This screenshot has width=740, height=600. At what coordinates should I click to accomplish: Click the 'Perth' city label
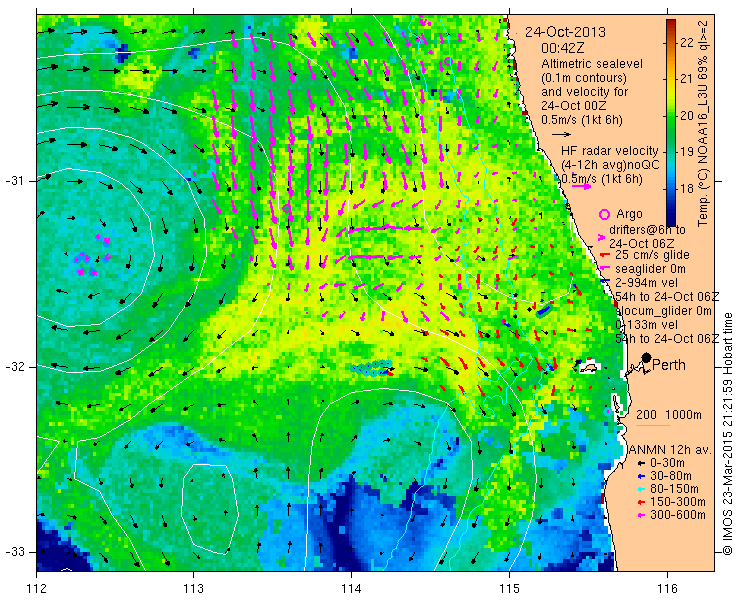click(x=669, y=365)
